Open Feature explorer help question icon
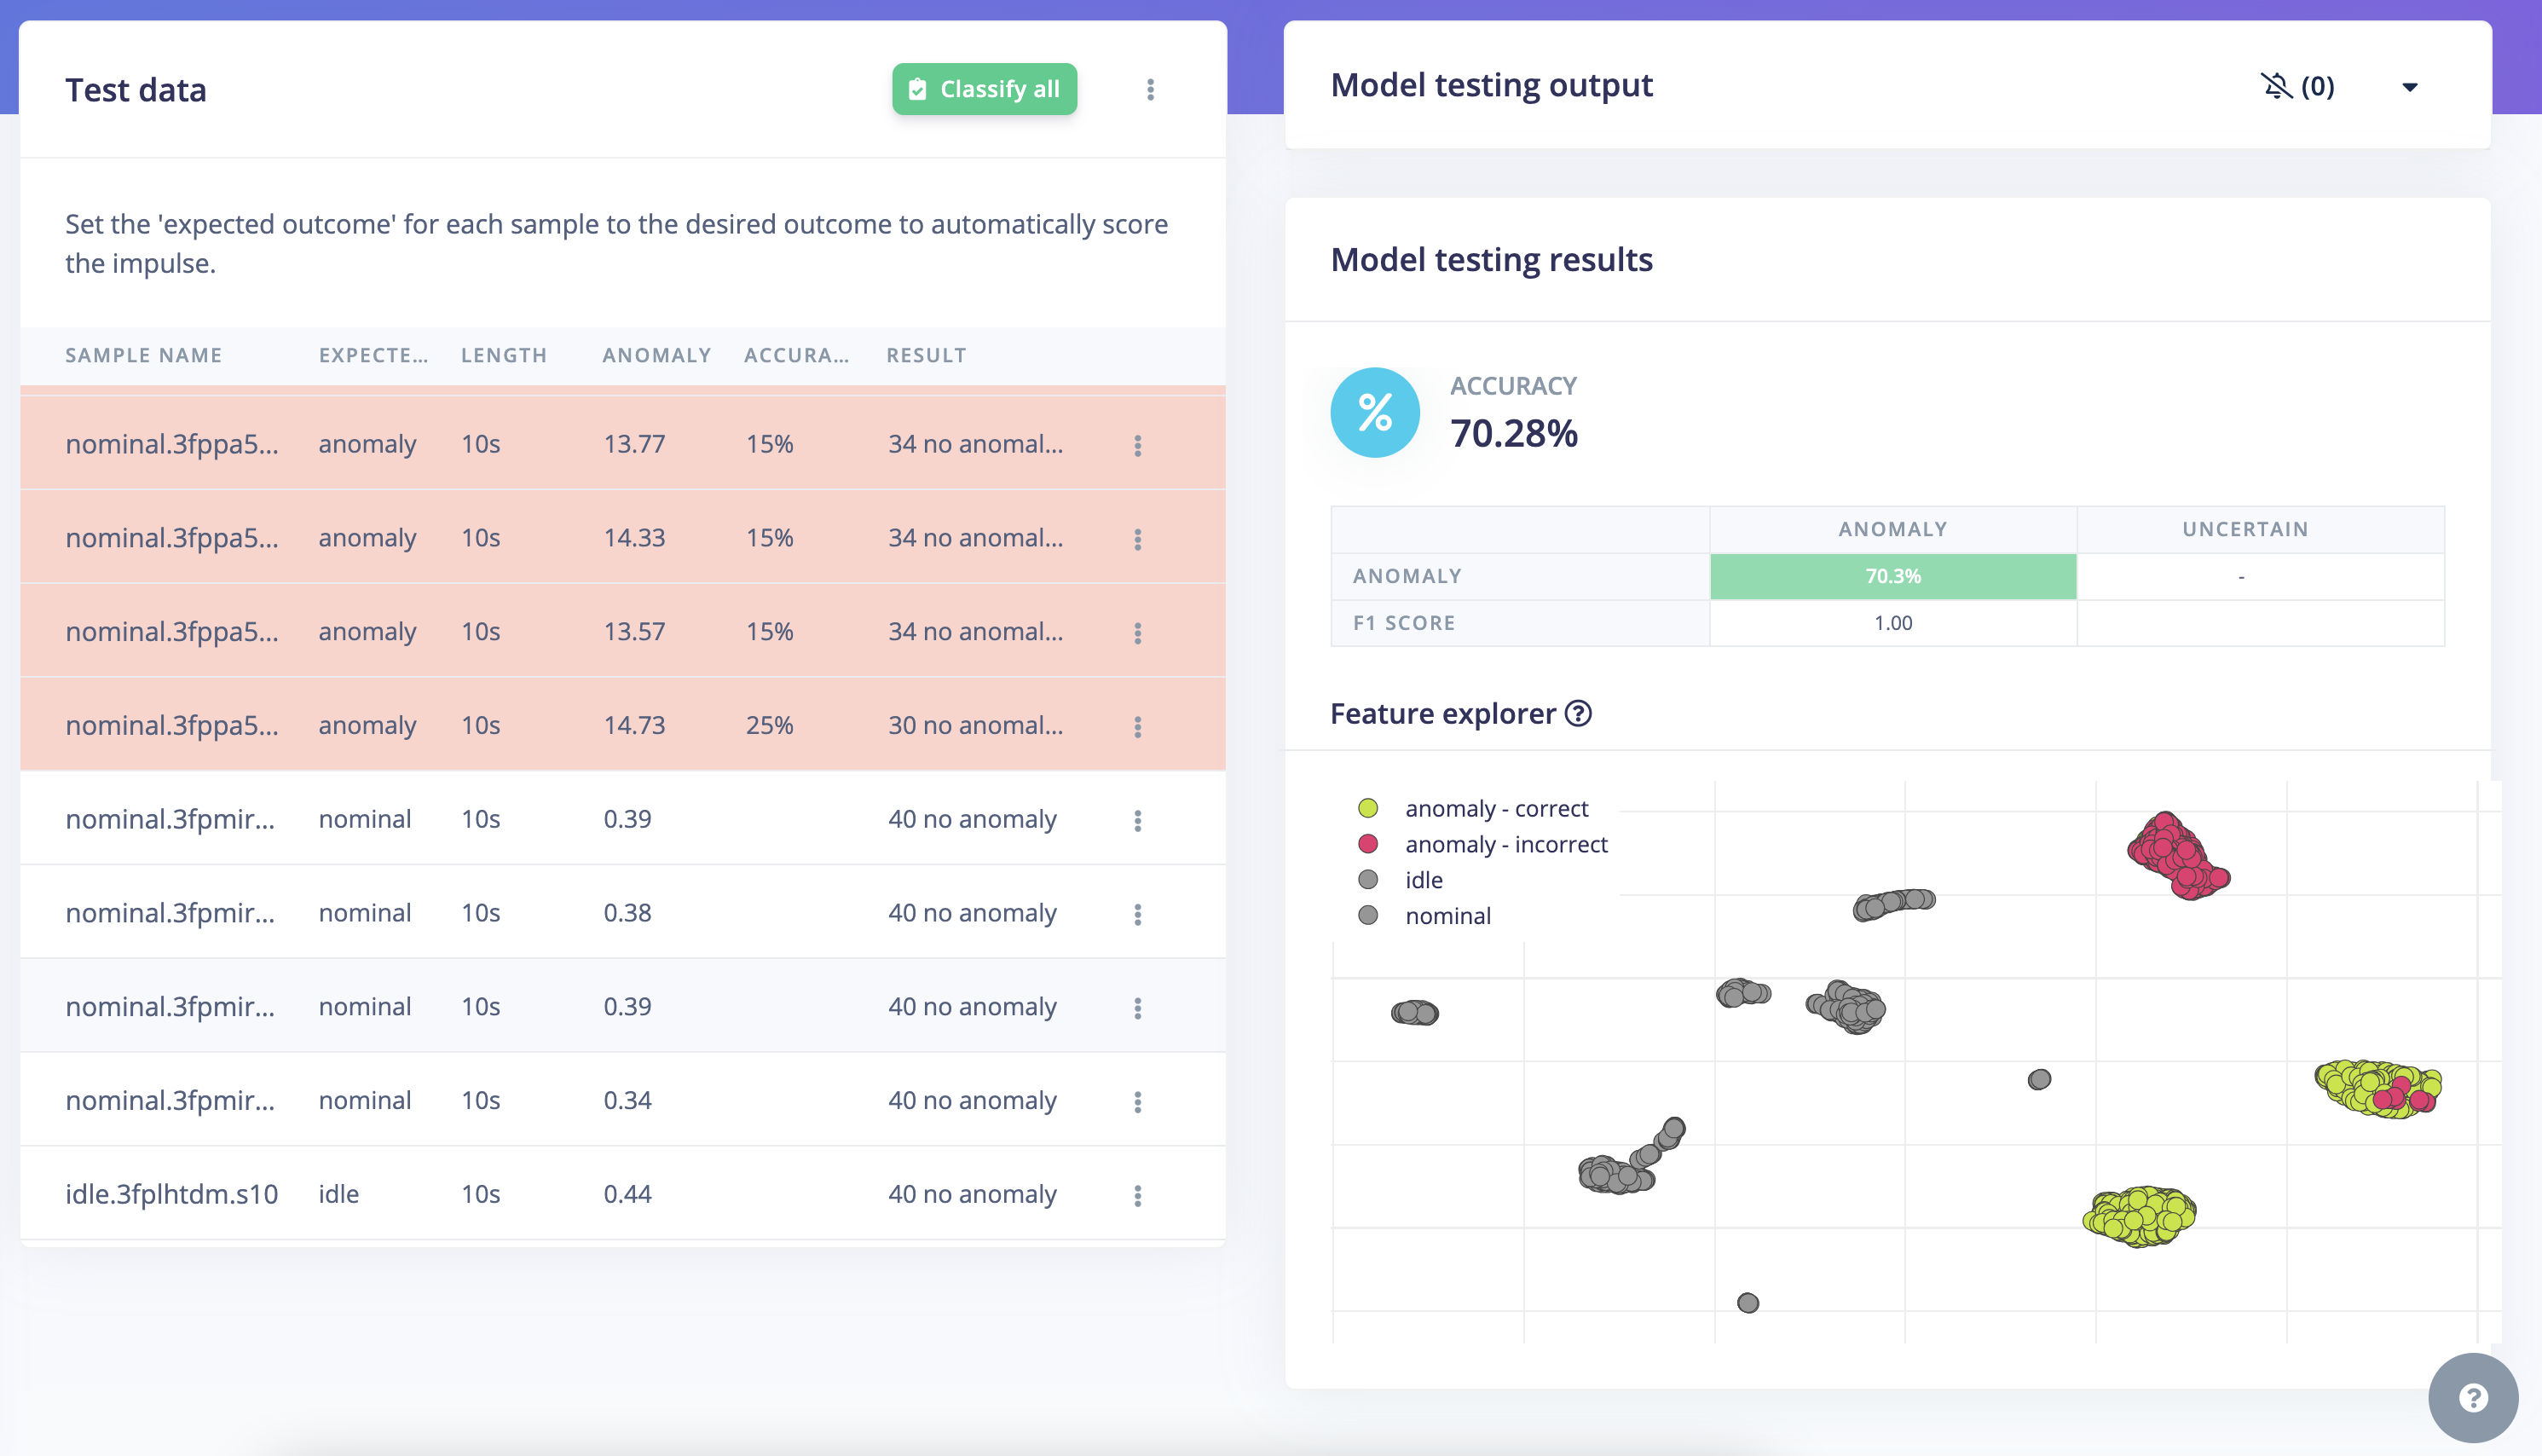2542x1456 pixels. click(1578, 713)
